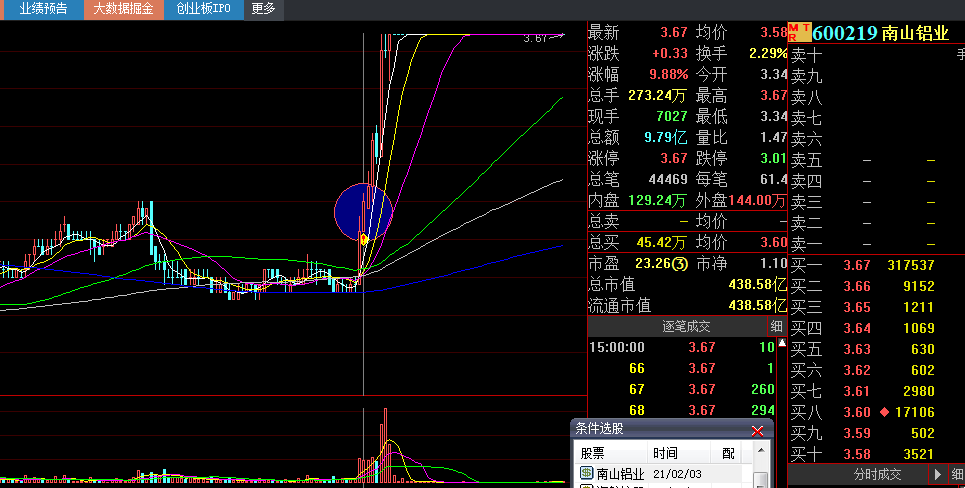Close the 条件选股 popup window

(758, 431)
